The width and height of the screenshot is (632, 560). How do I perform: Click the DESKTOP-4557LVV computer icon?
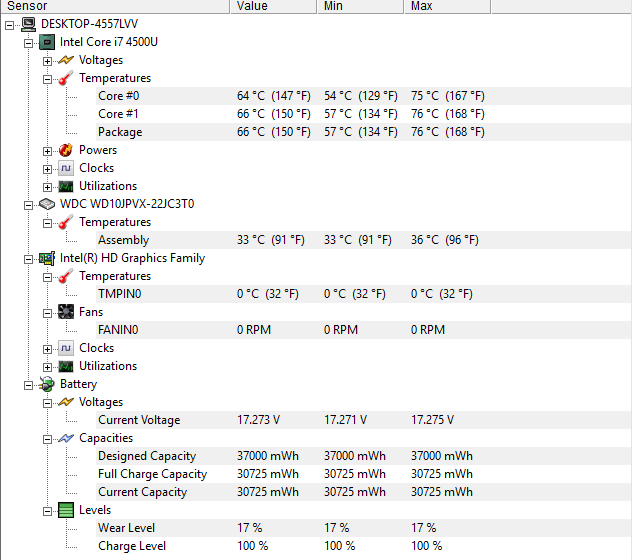click(28, 24)
